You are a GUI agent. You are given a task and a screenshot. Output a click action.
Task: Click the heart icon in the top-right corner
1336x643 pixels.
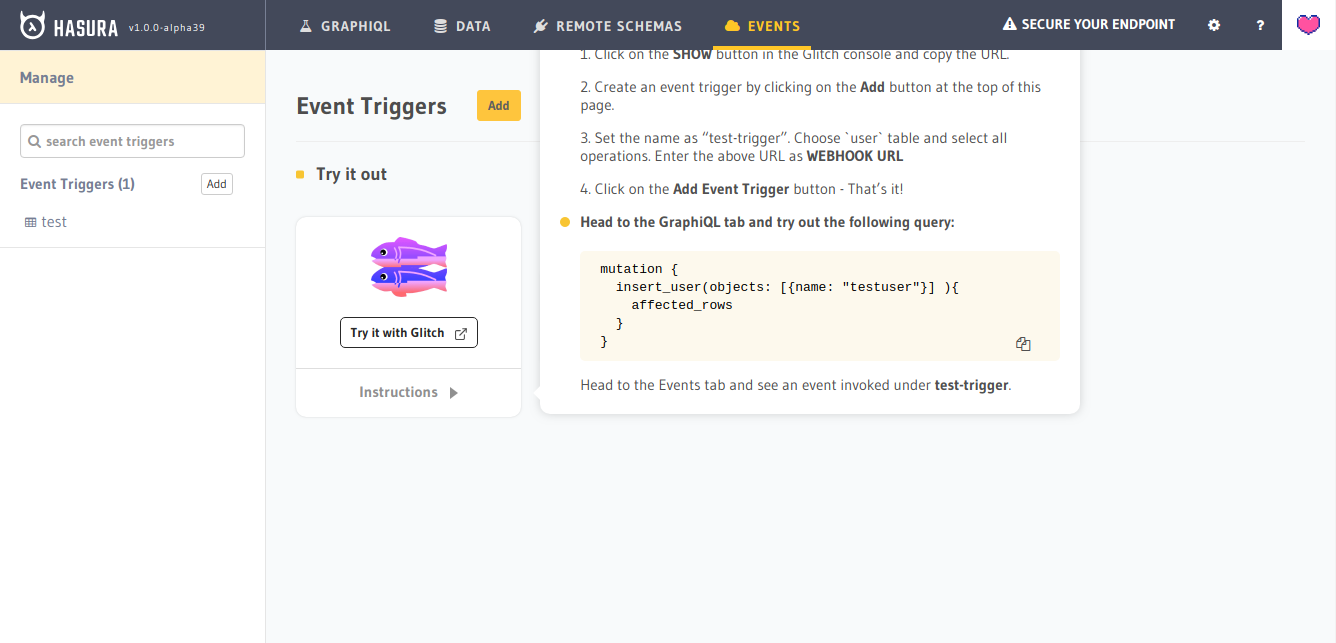point(1309,24)
